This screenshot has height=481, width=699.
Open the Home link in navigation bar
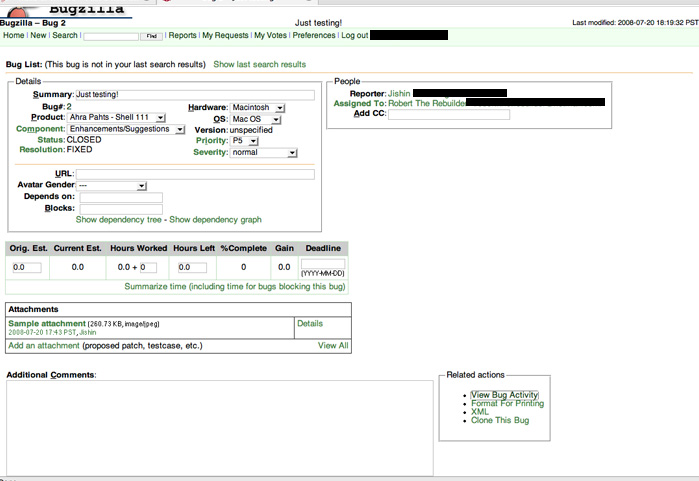(13, 35)
